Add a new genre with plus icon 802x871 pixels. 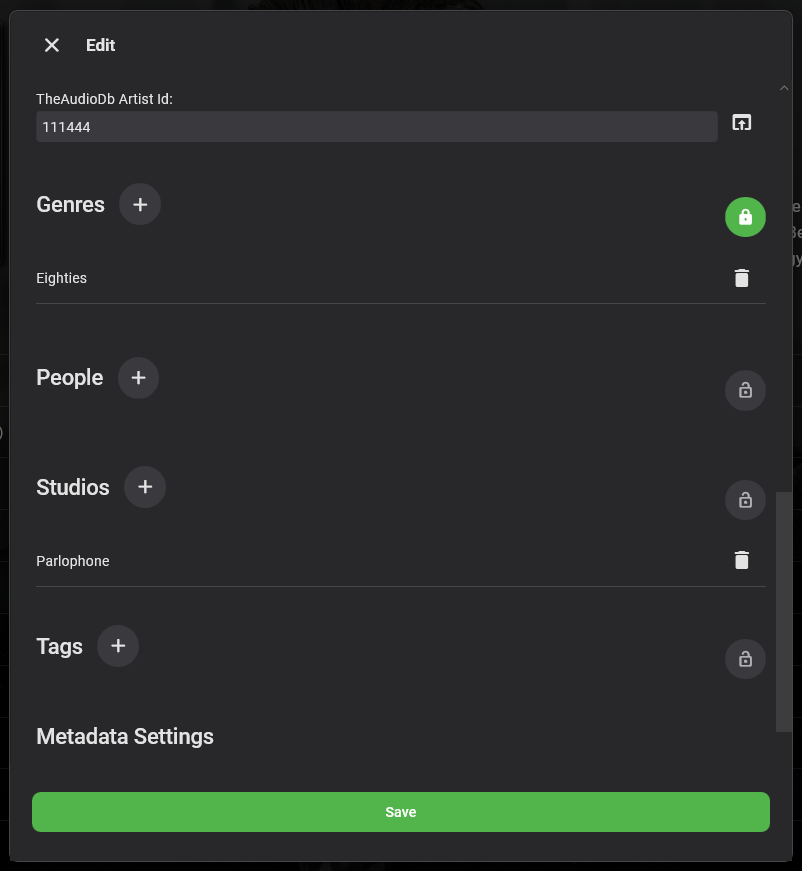coord(140,204)
